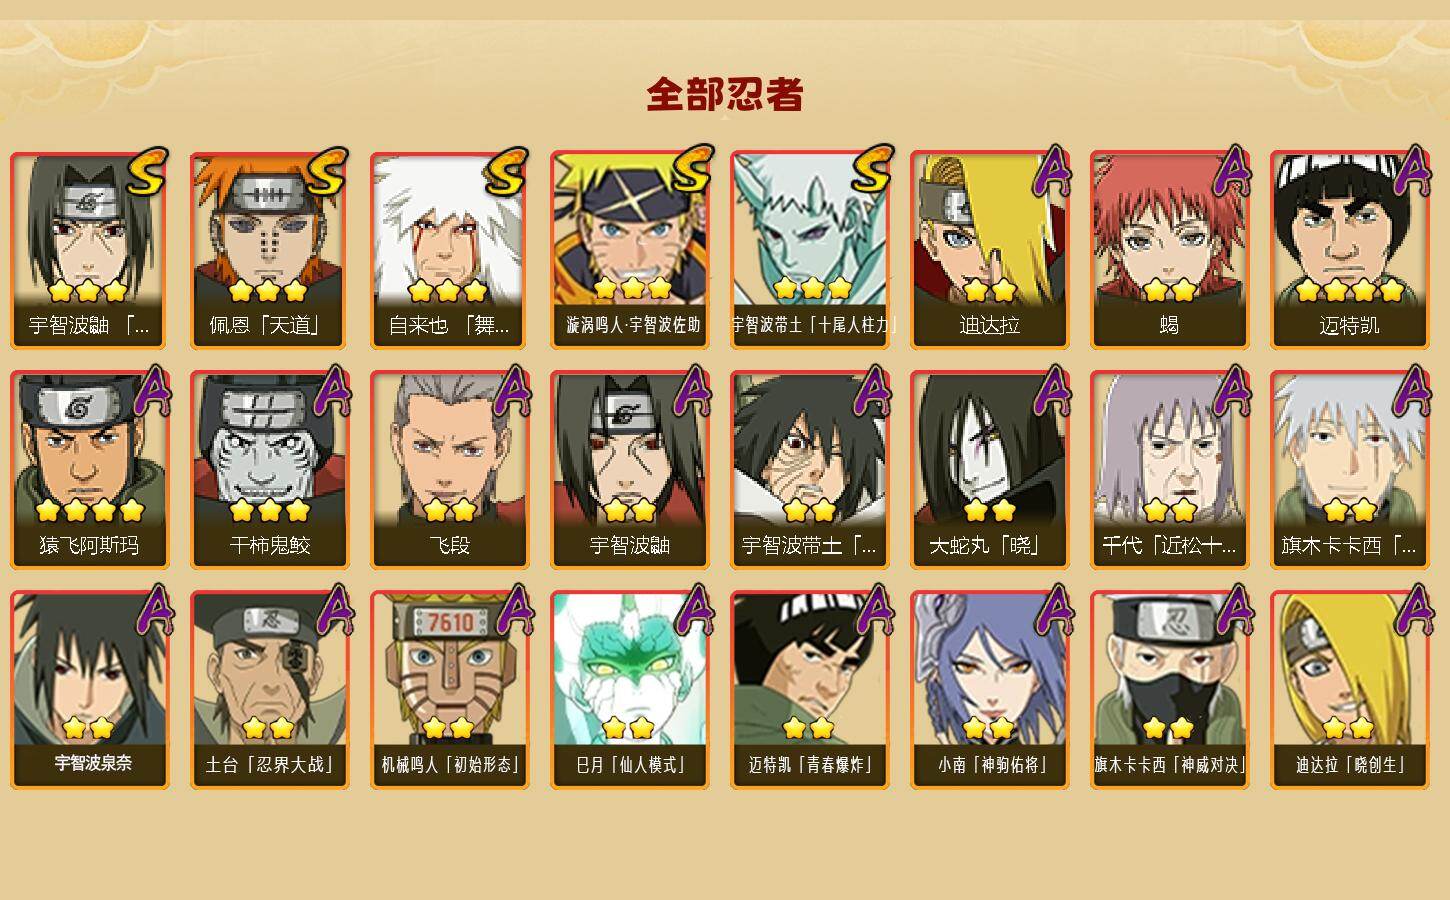Pick the 干柿鬼鲛 ninja card

(270, 470)
